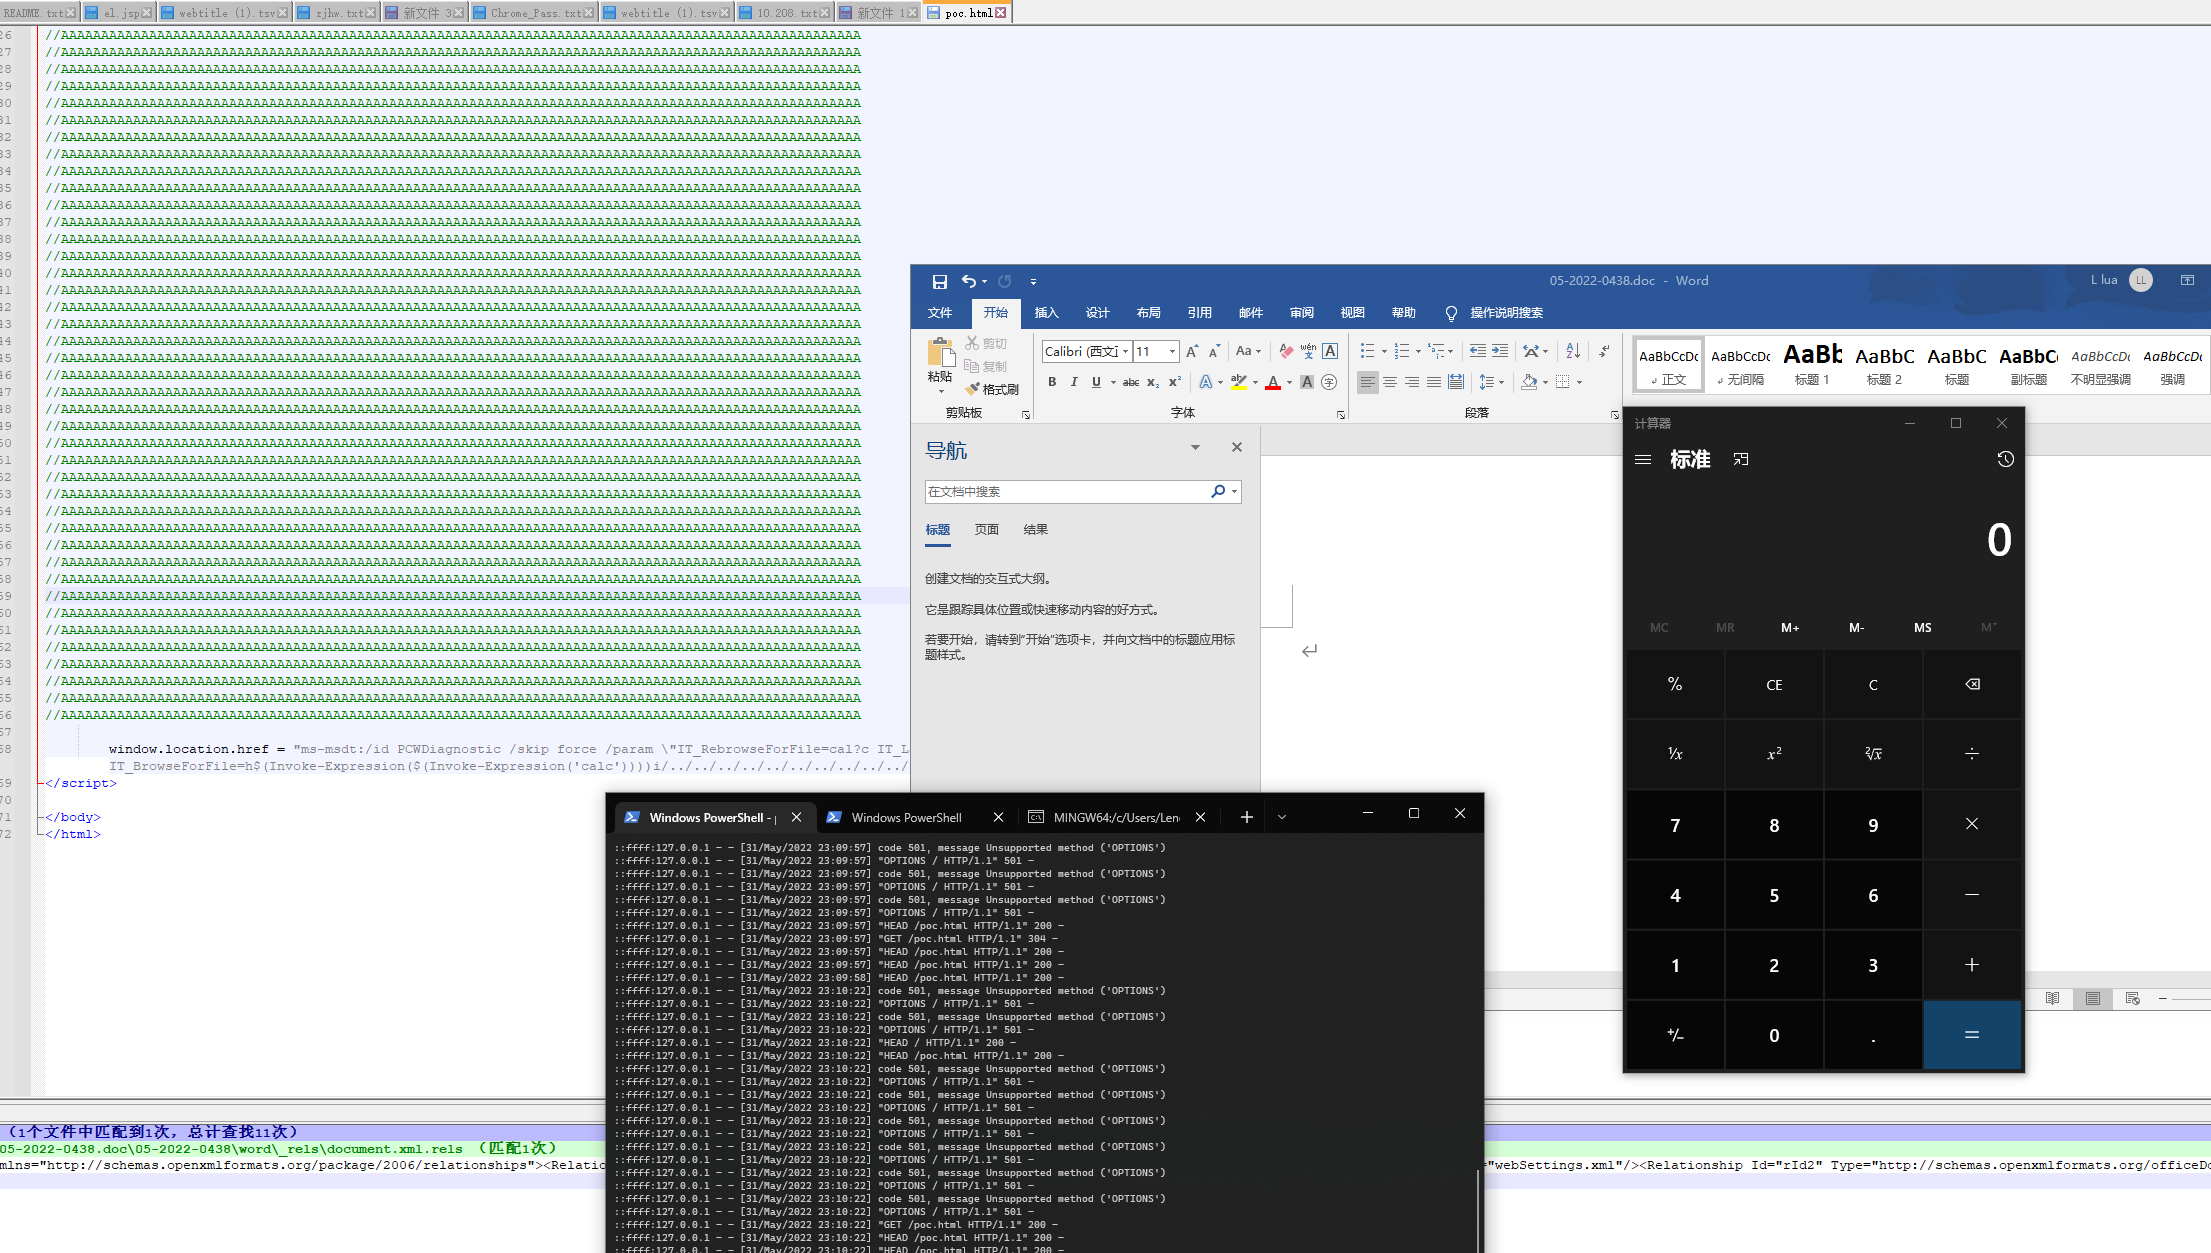The image size is (2211, 1253).
Task: Open Quick Access Toolbar customize arrow
Action: pos(1033,282)
